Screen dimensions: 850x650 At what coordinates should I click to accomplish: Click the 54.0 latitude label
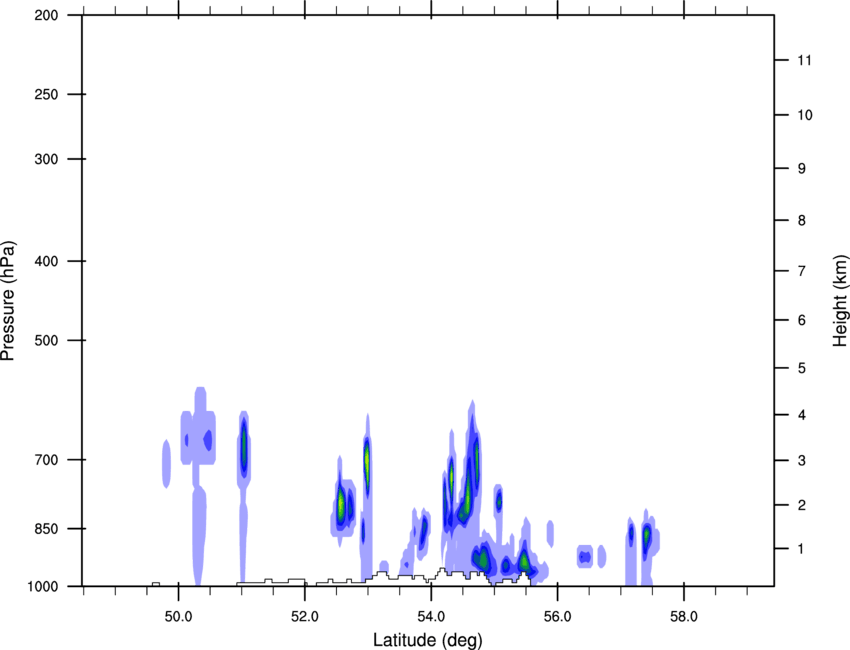coord(431,617)
